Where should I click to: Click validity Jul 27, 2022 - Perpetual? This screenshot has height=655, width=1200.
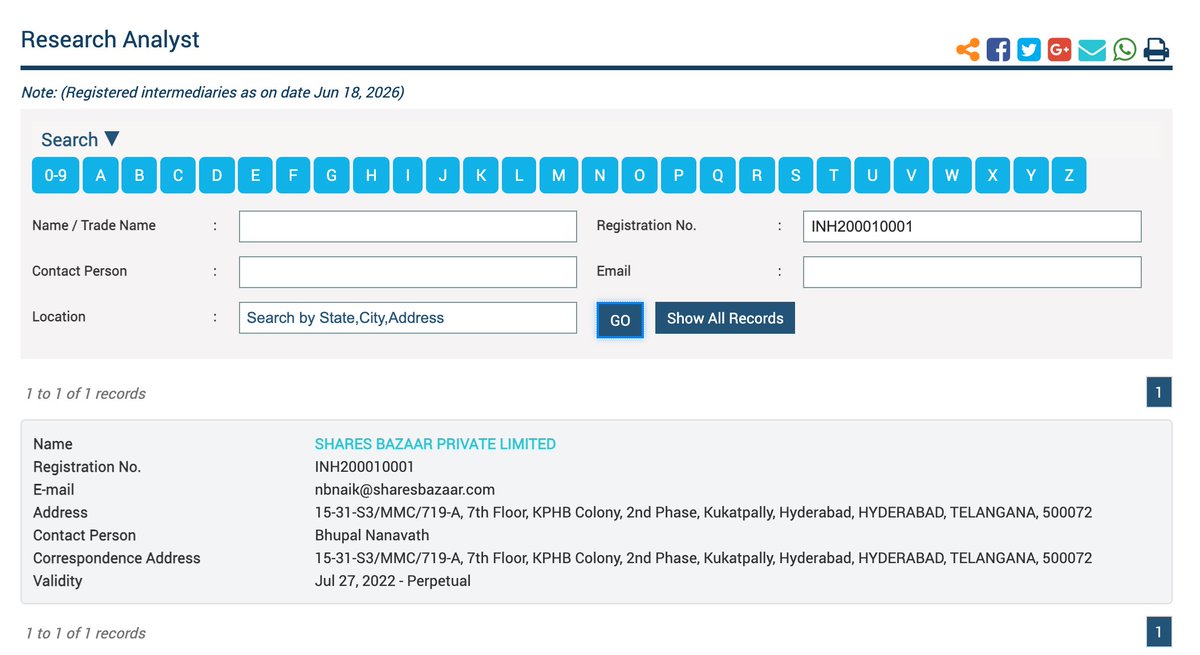click(x=393, y=581)
